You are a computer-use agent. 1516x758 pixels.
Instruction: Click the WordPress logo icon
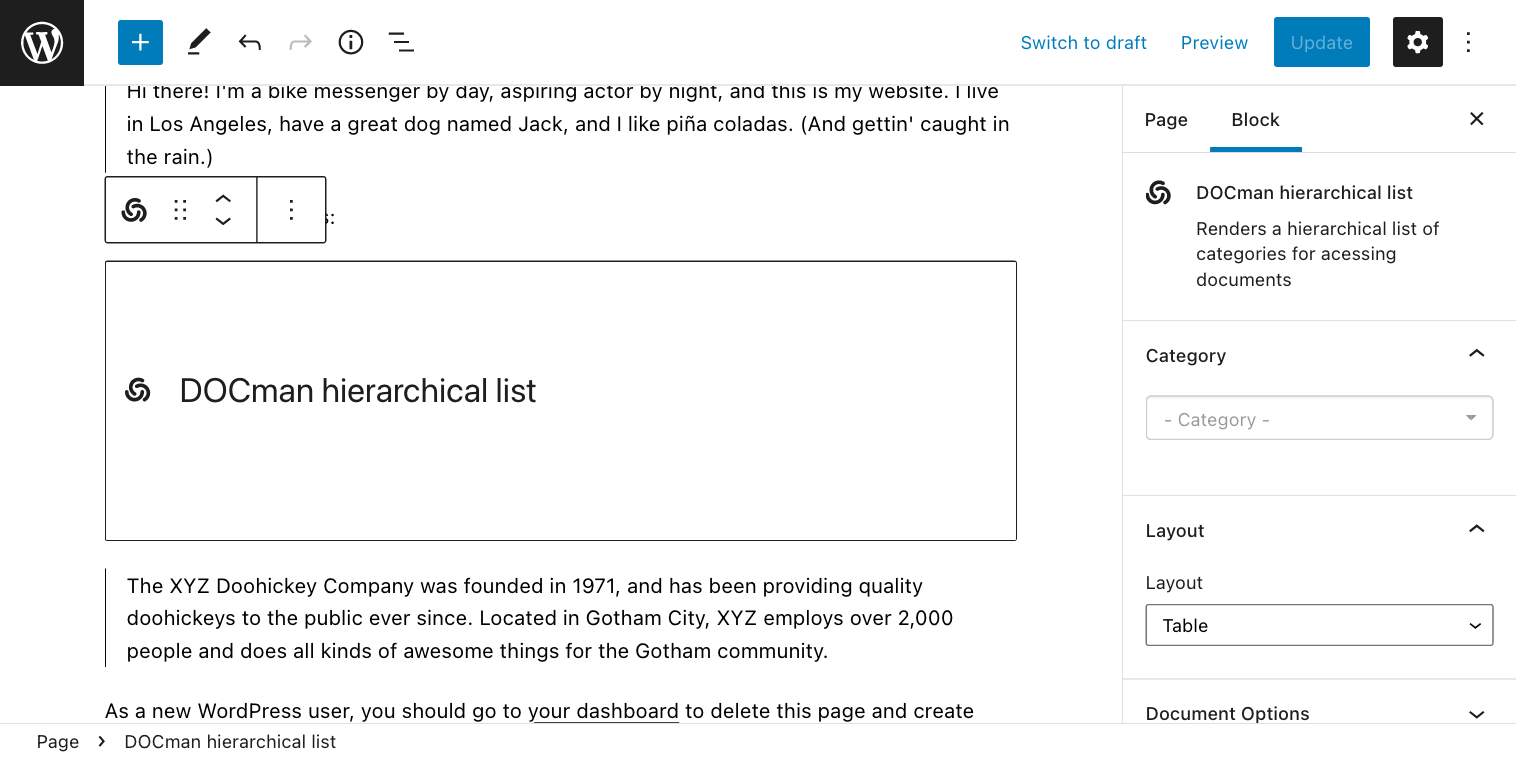pyautogui.click(x=42, y=43)
